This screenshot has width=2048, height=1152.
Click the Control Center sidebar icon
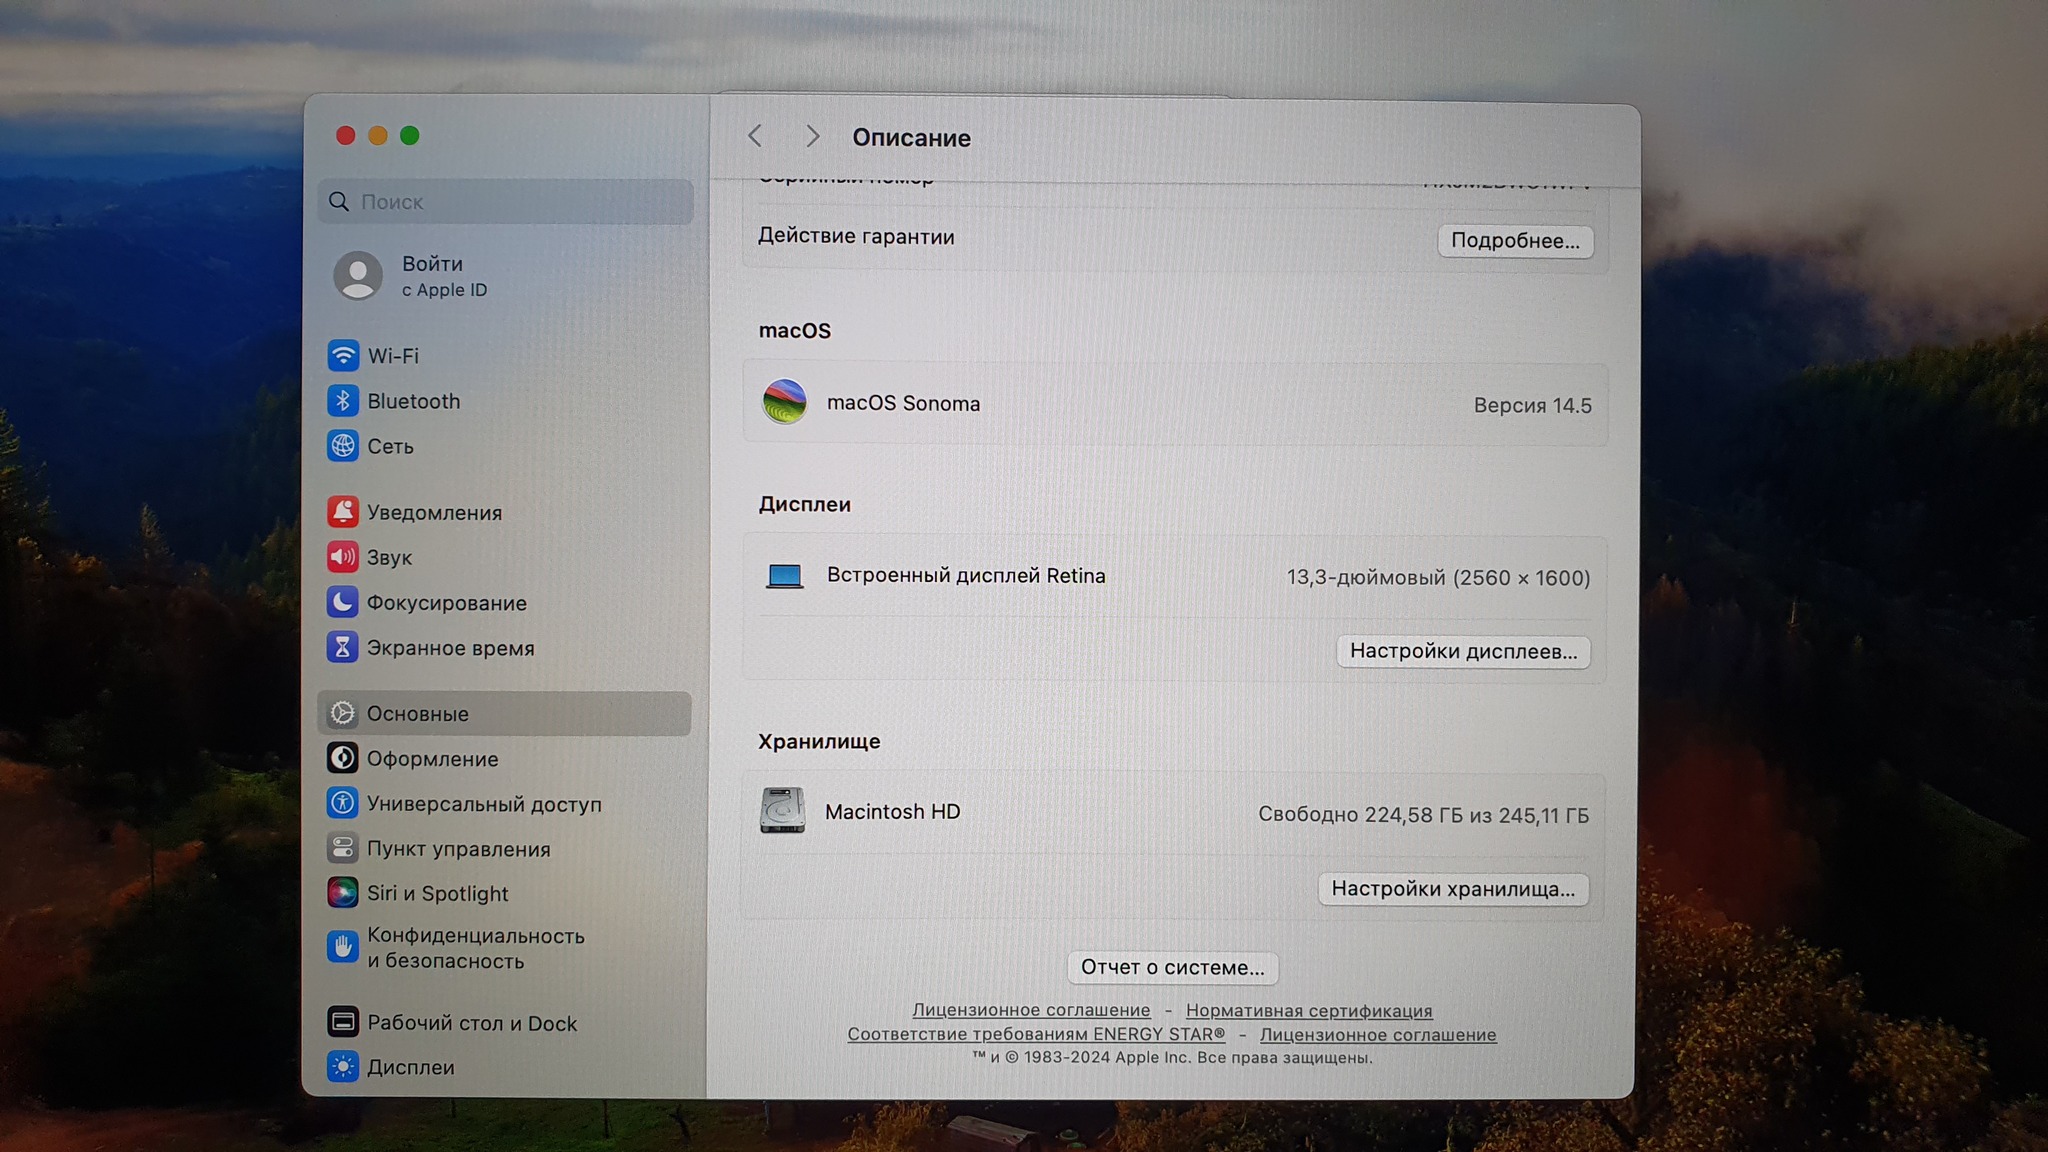[x=343, y=848]
